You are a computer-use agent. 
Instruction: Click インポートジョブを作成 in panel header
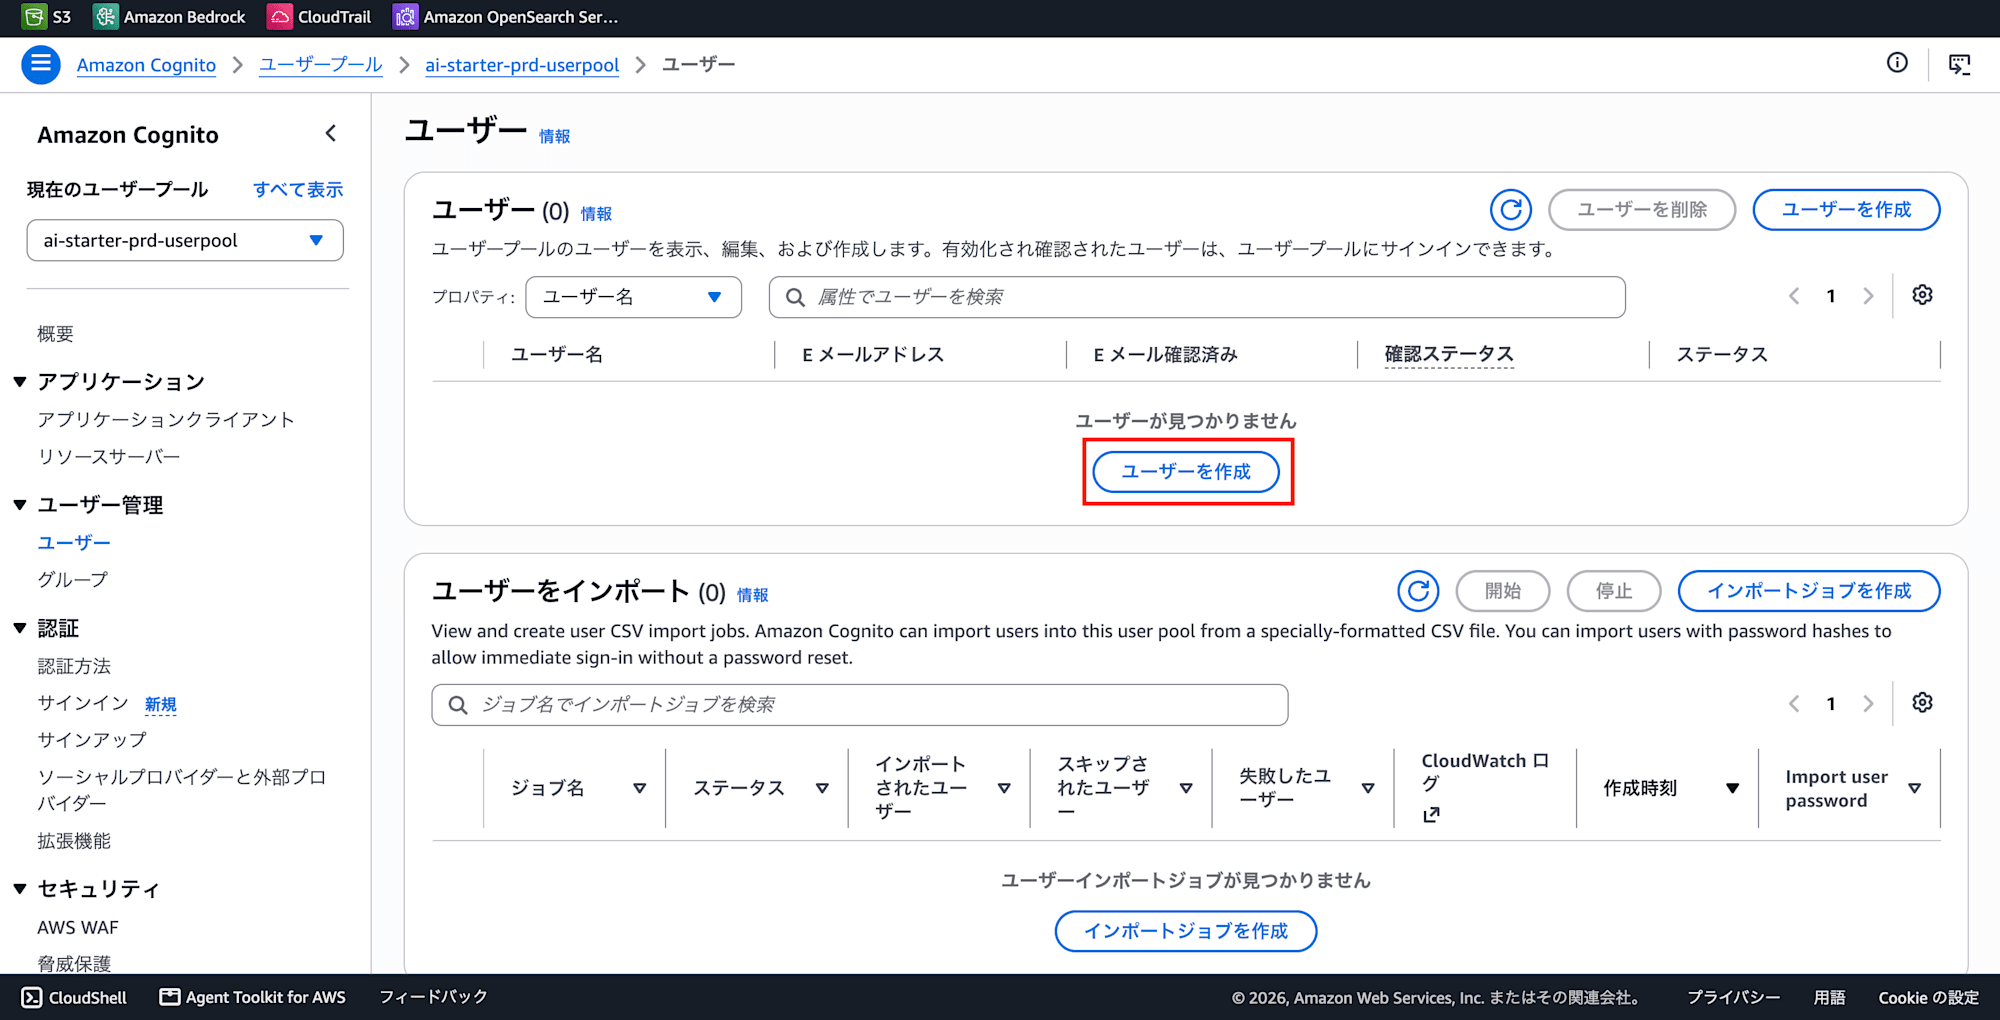[x=1809, y=591]
